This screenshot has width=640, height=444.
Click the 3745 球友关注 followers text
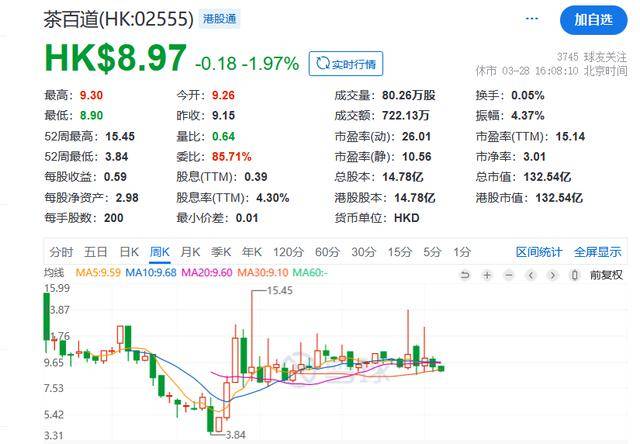(592, 57)
